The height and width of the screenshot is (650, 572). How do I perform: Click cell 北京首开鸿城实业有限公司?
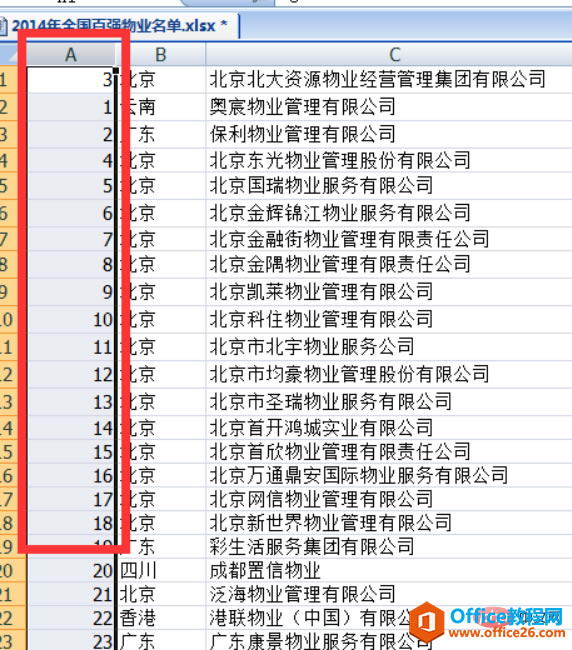[x=389, y=428]
